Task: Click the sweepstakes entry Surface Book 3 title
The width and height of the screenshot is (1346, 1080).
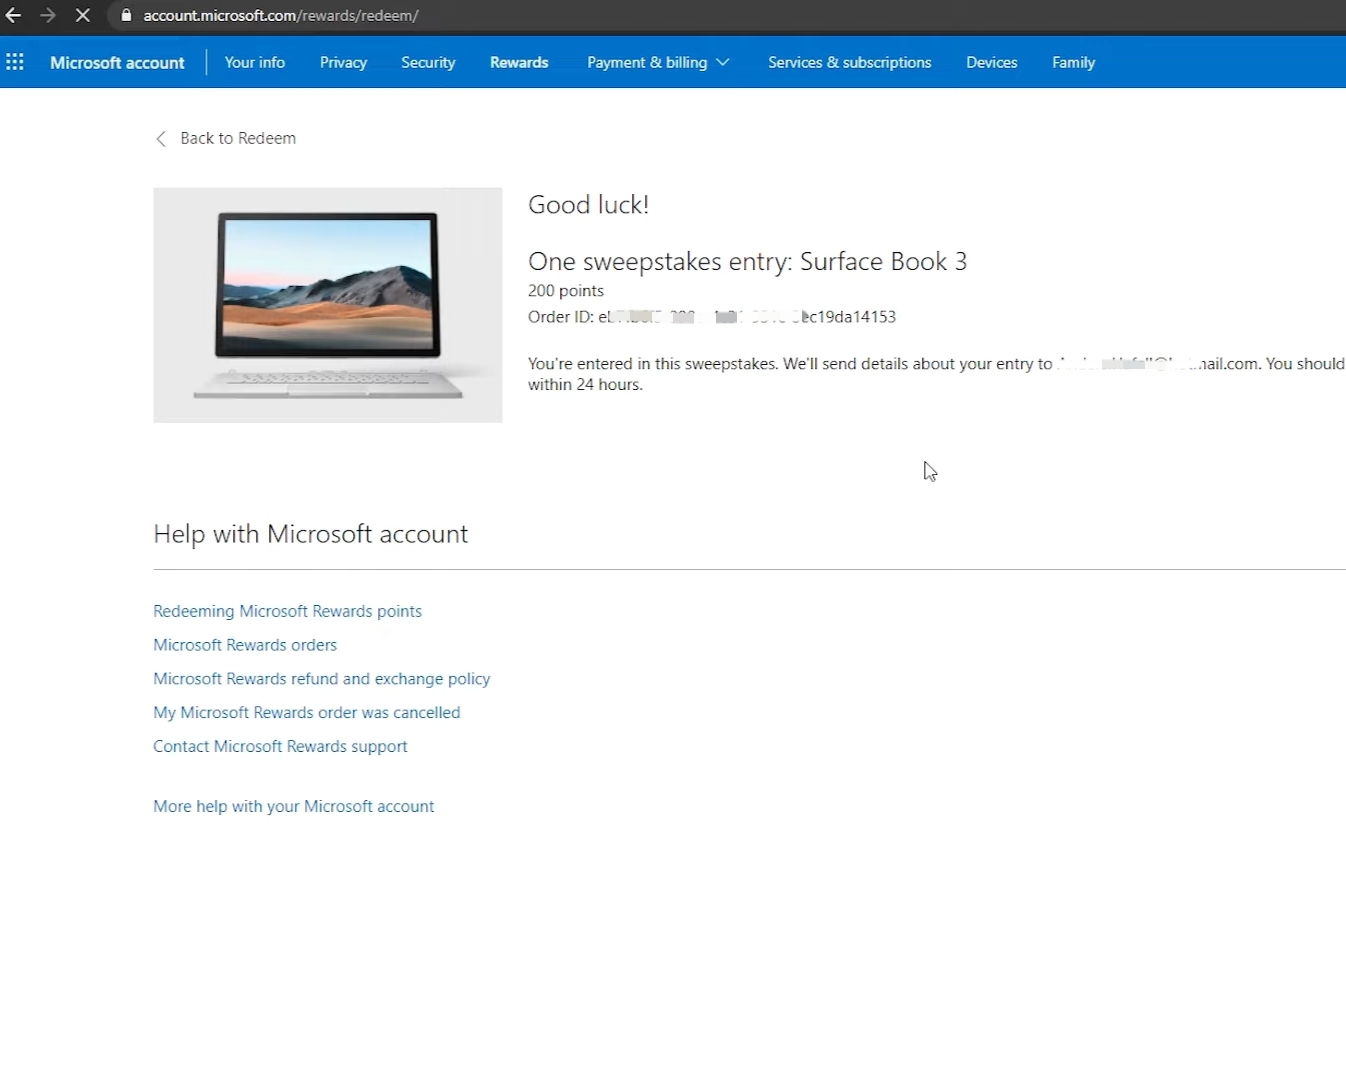Action: 747,261
